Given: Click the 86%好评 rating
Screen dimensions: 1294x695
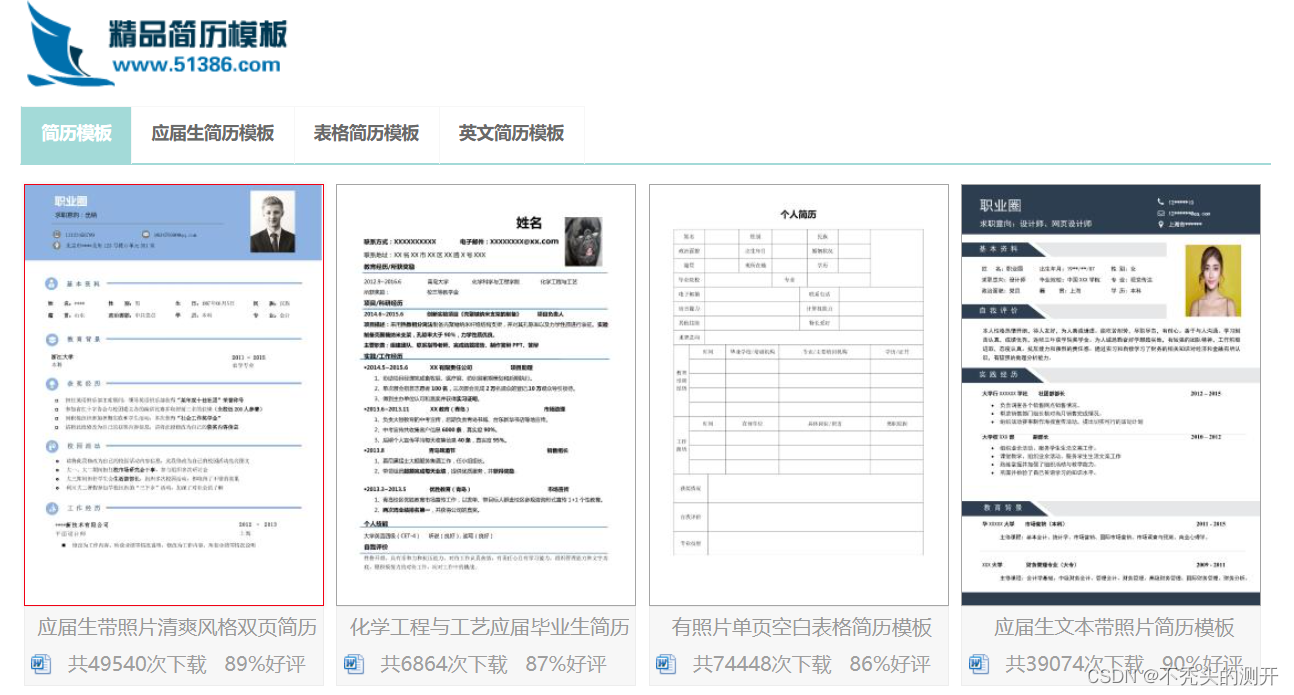Looking at the screenshot, I should click(x=890, y=664).
